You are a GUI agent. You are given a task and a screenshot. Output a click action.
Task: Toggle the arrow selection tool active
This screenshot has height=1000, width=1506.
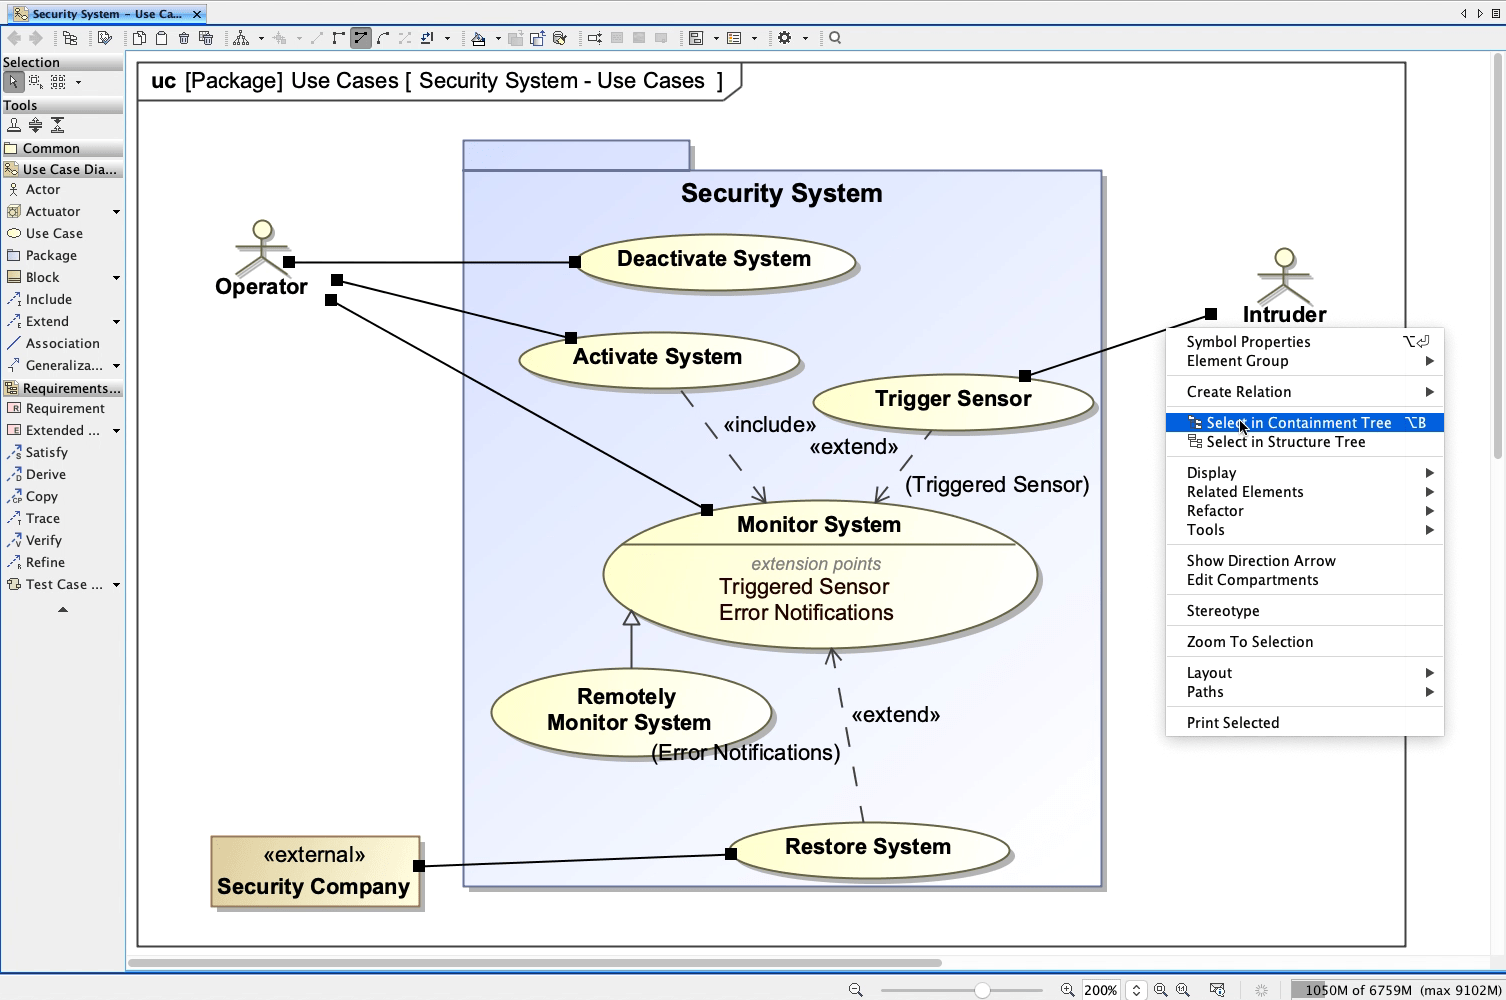13,81
